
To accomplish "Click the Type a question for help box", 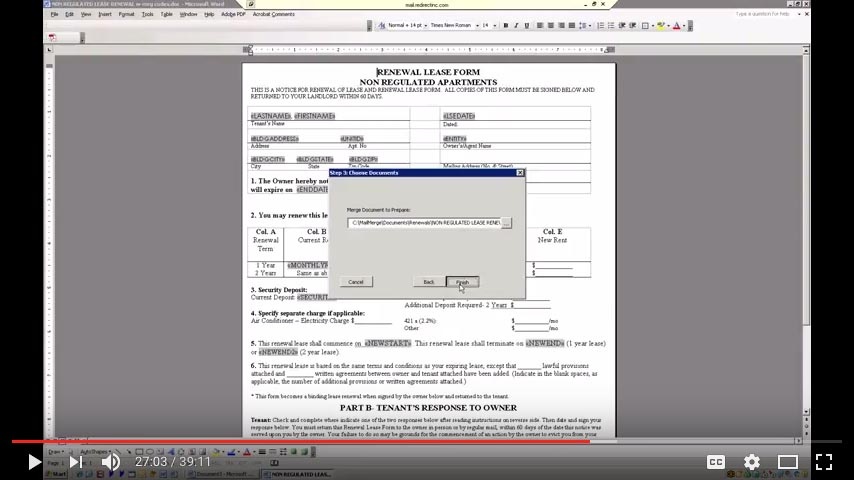I will (764, 14).
